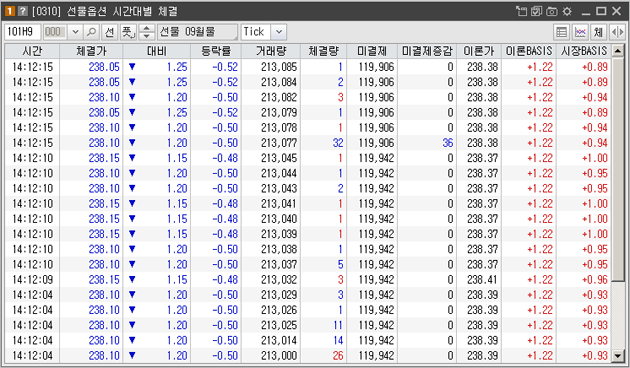Click the trade quantity 14 cell
Viewport: 630px width, 368px height.
(x=323, y=340)
